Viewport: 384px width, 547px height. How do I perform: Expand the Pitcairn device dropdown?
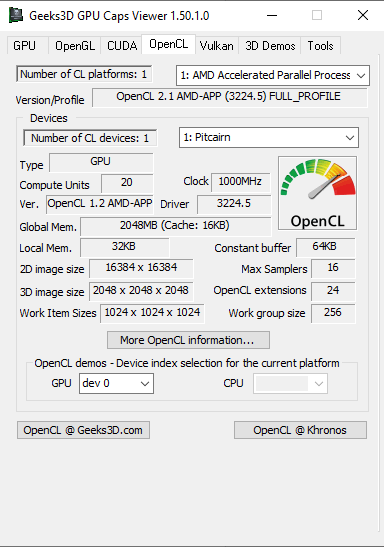click(269, 137)
